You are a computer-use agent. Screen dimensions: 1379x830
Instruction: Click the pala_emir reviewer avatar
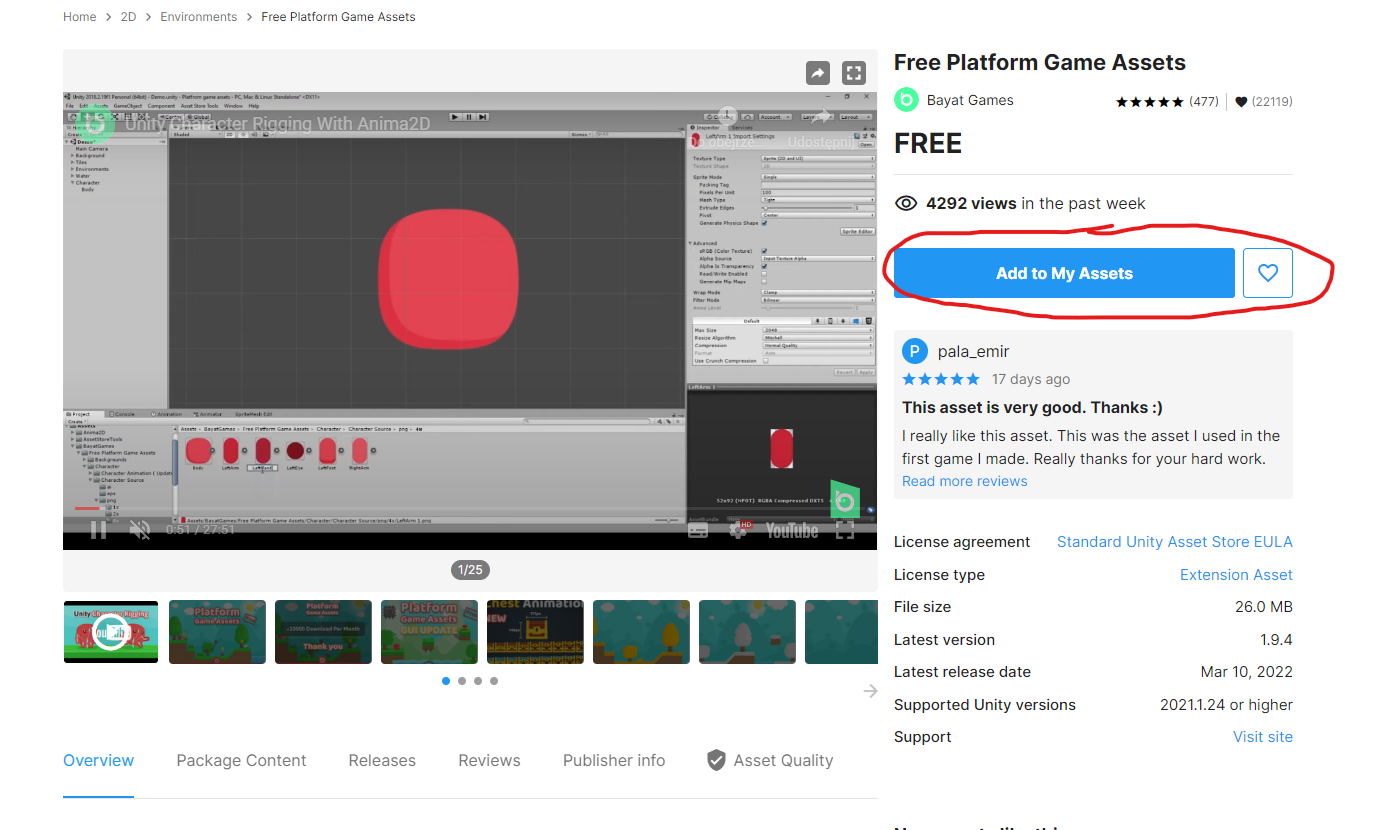(915, 352)
